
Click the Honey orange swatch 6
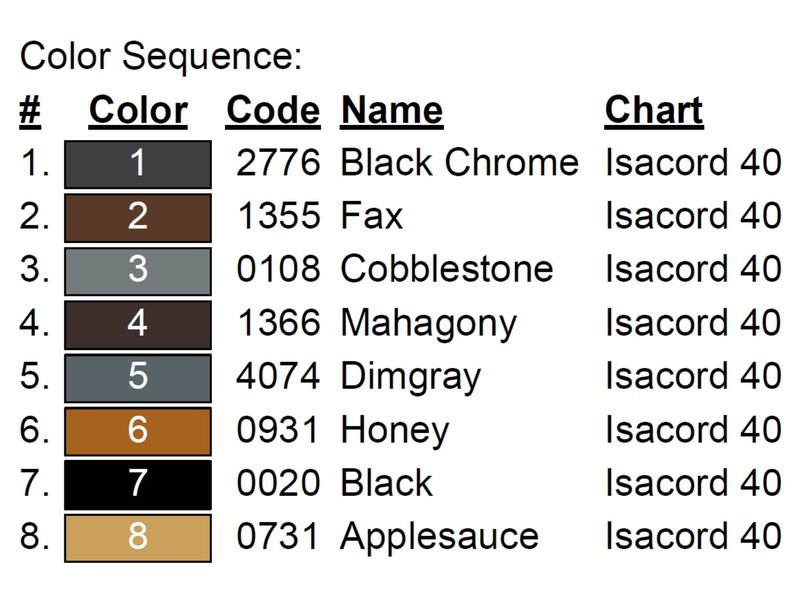click(x=138, y=431)
